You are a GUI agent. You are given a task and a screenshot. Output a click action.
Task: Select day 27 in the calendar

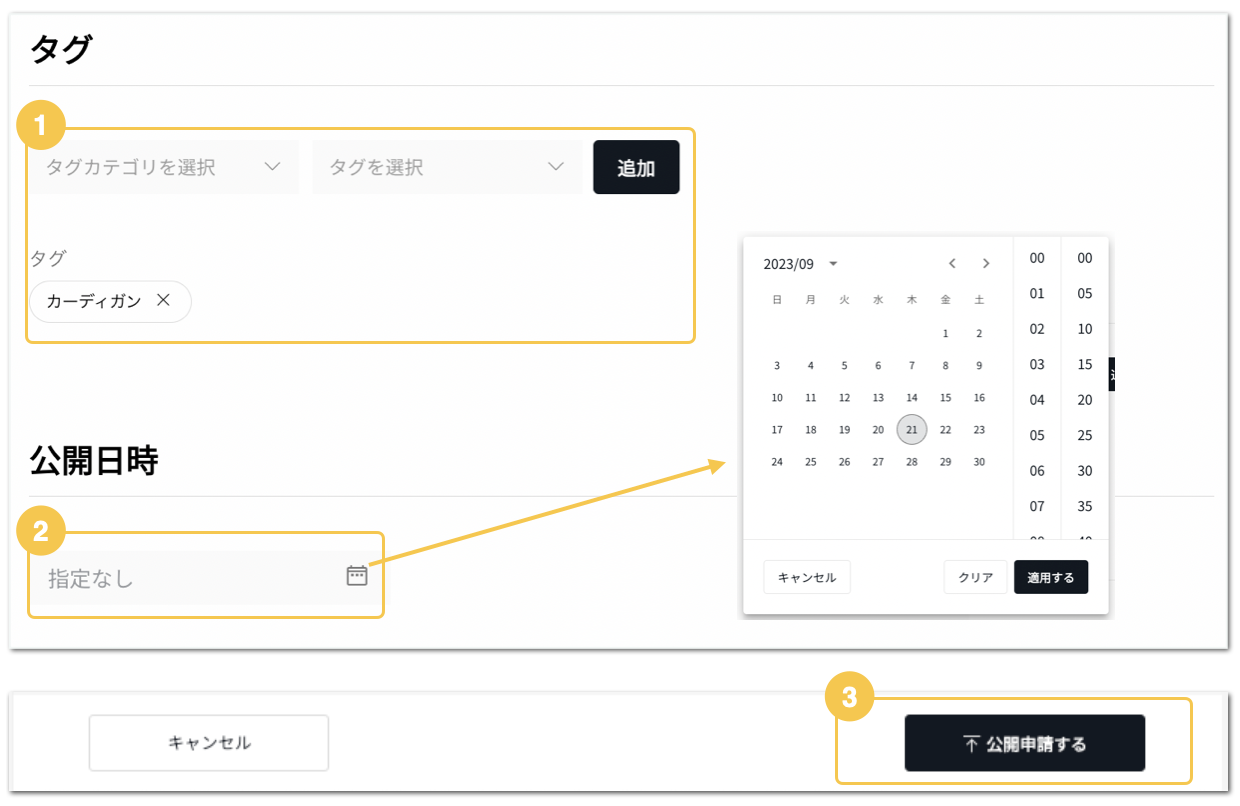pos(878,462)
